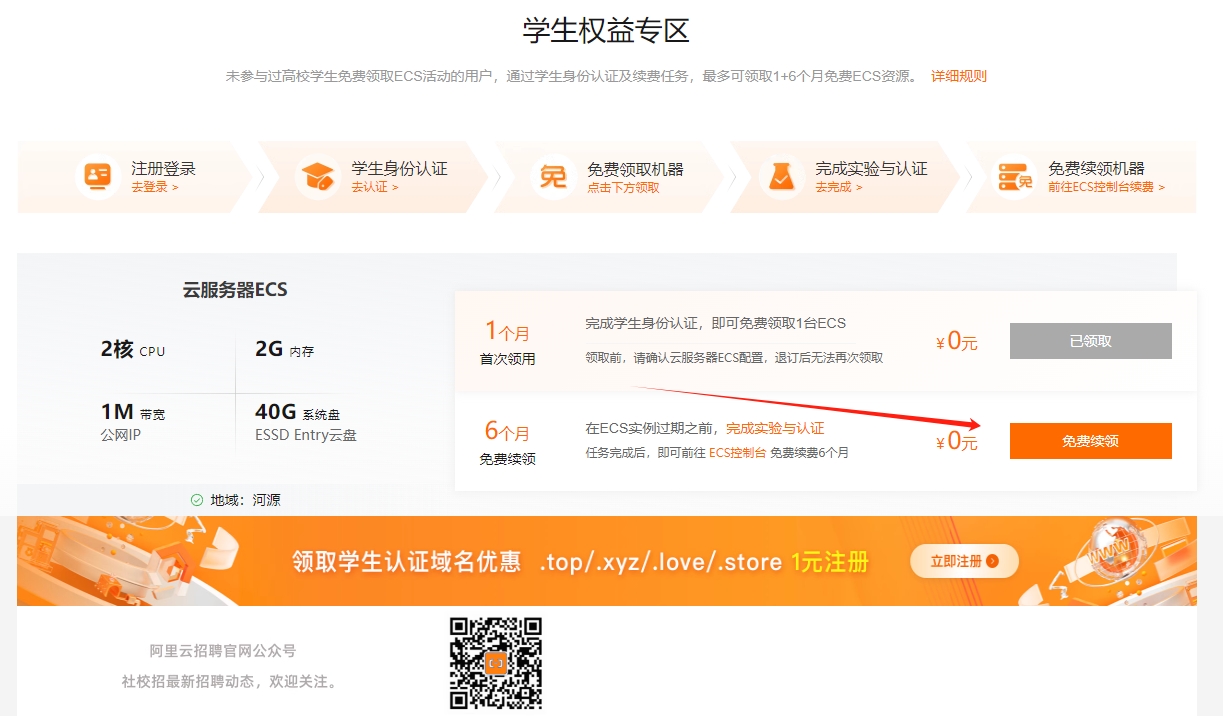Click the 学生权益专区 page heading

point(606,30)
